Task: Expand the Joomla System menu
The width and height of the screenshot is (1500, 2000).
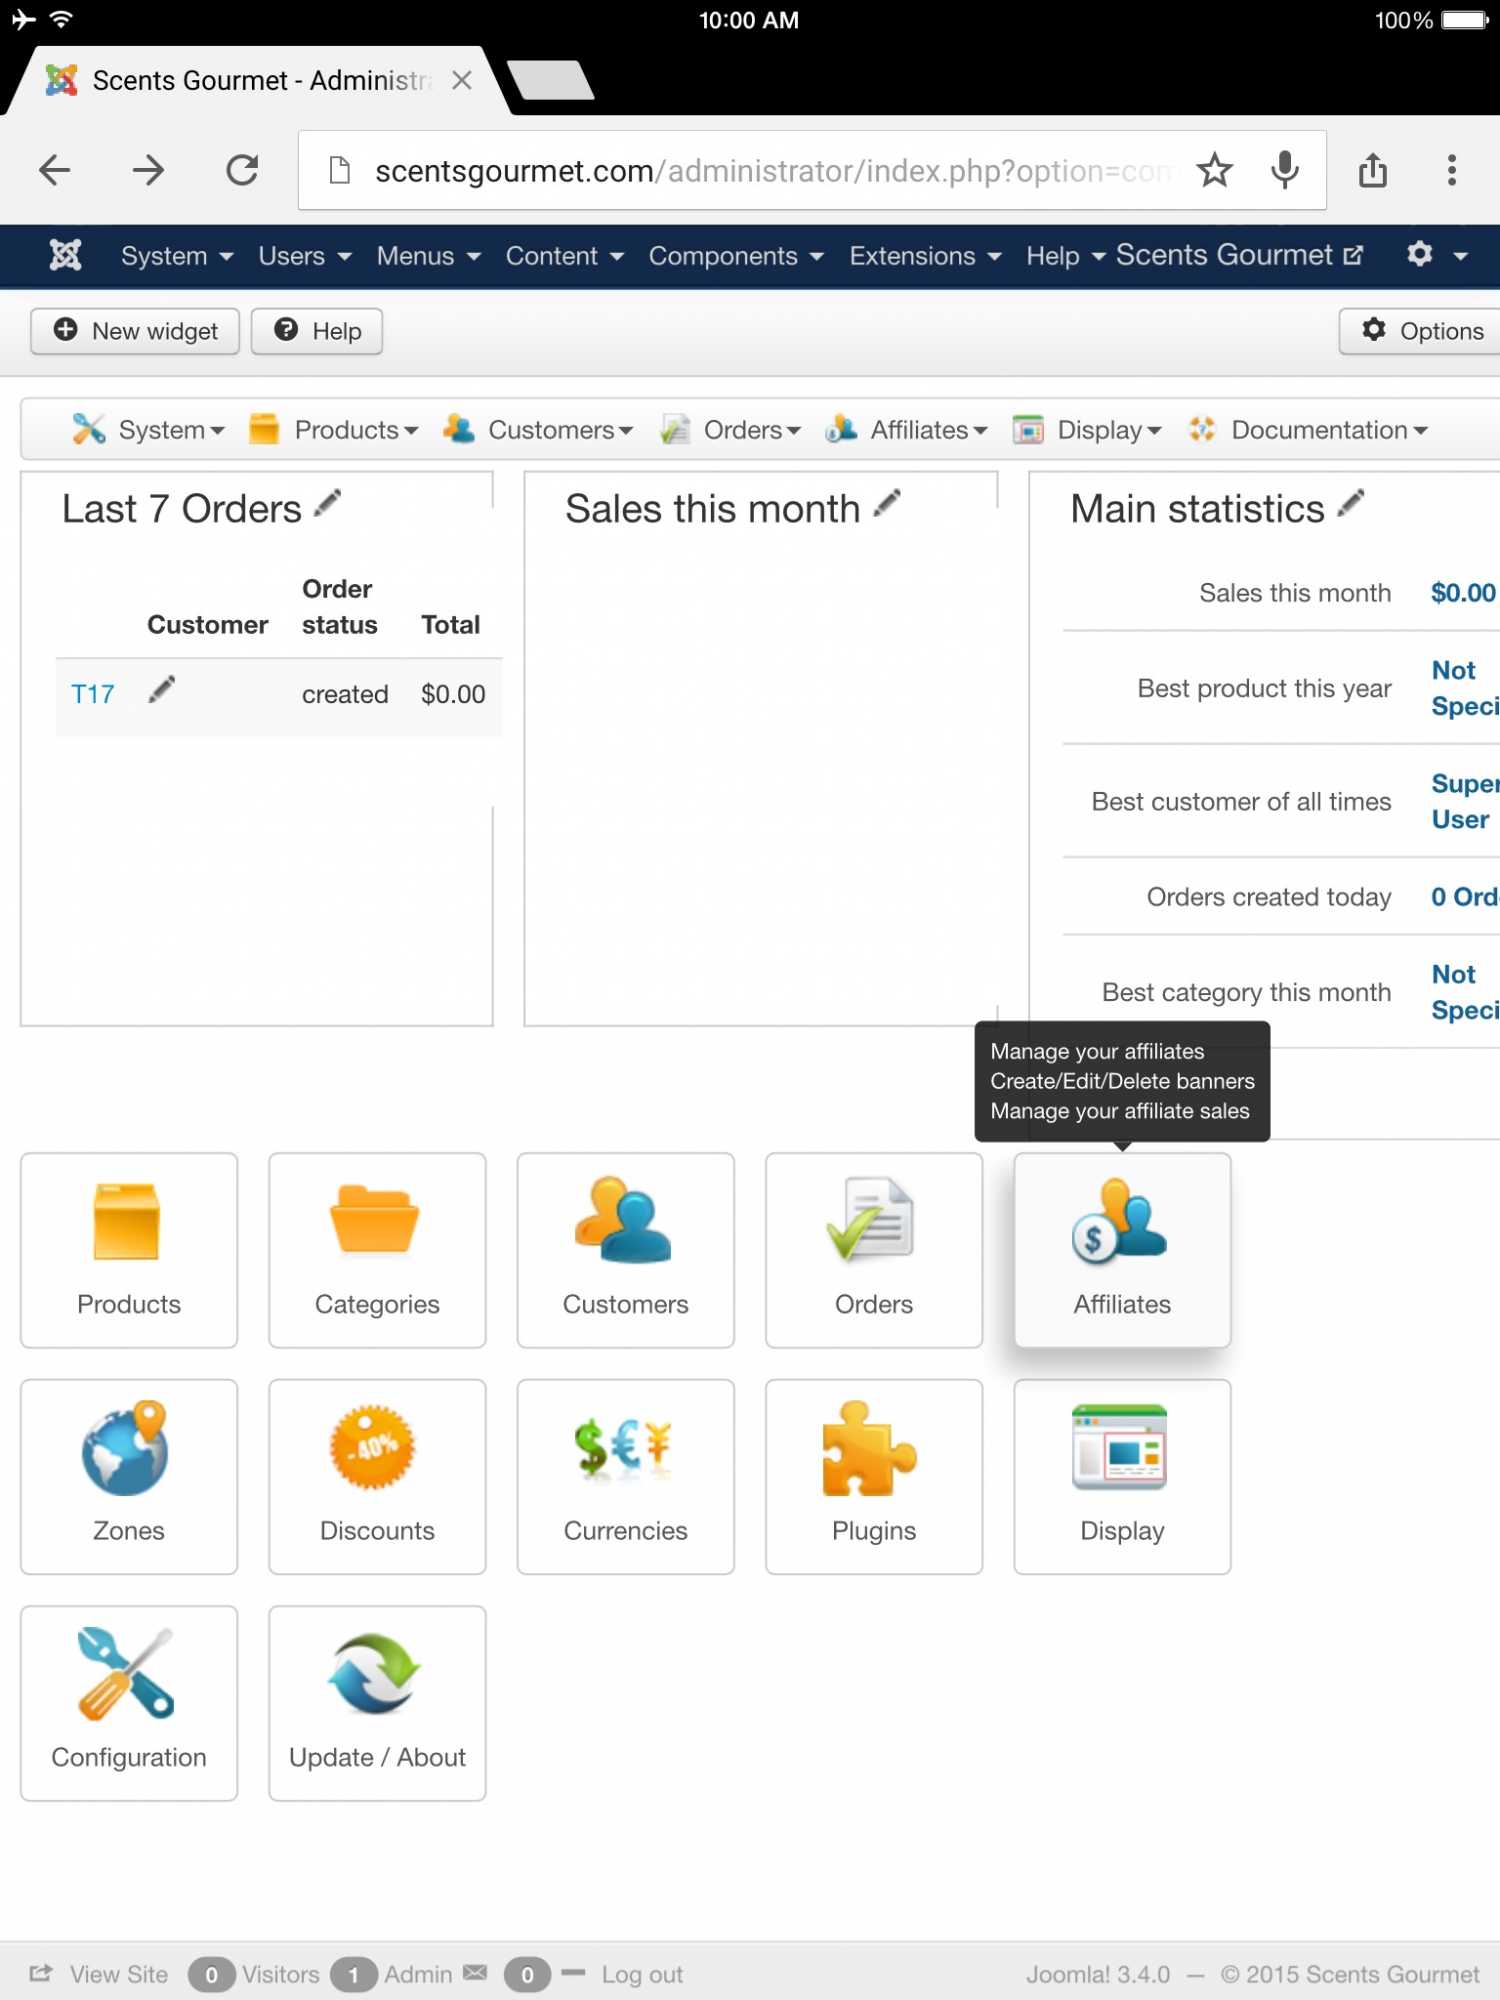Action: (177, 256)
